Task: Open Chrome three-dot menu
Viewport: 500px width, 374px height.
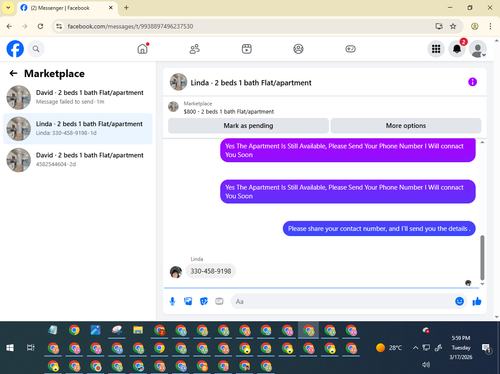Action: 490,26
